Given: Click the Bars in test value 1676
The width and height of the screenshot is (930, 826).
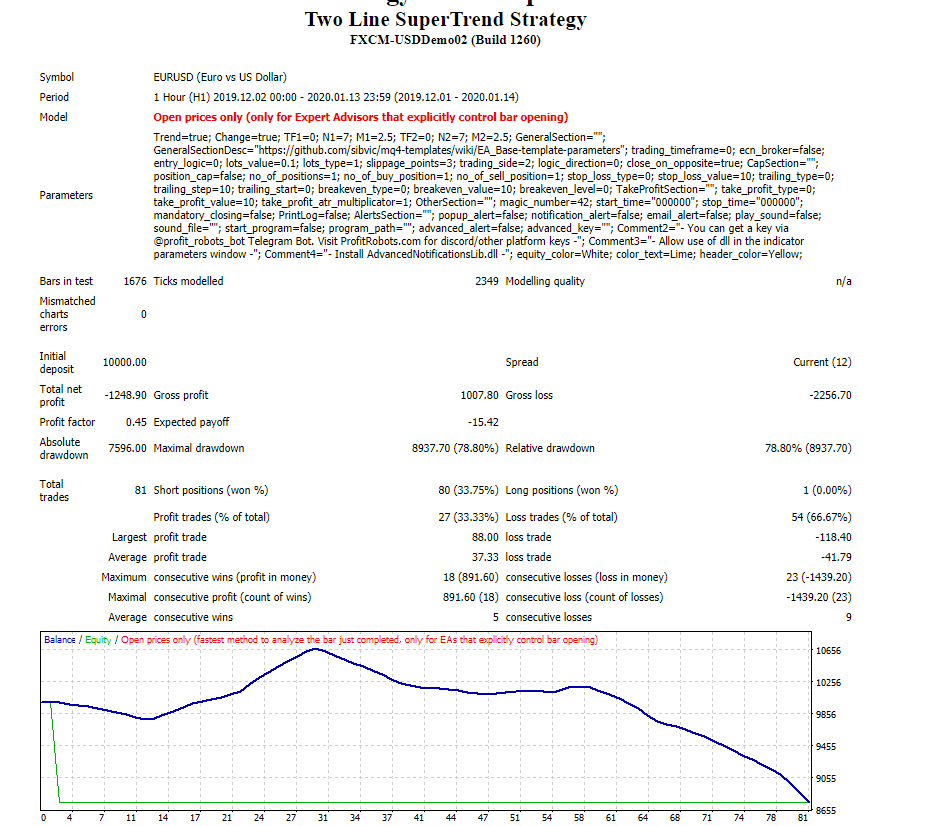Looking at the screenshot, I should point(135,281).
